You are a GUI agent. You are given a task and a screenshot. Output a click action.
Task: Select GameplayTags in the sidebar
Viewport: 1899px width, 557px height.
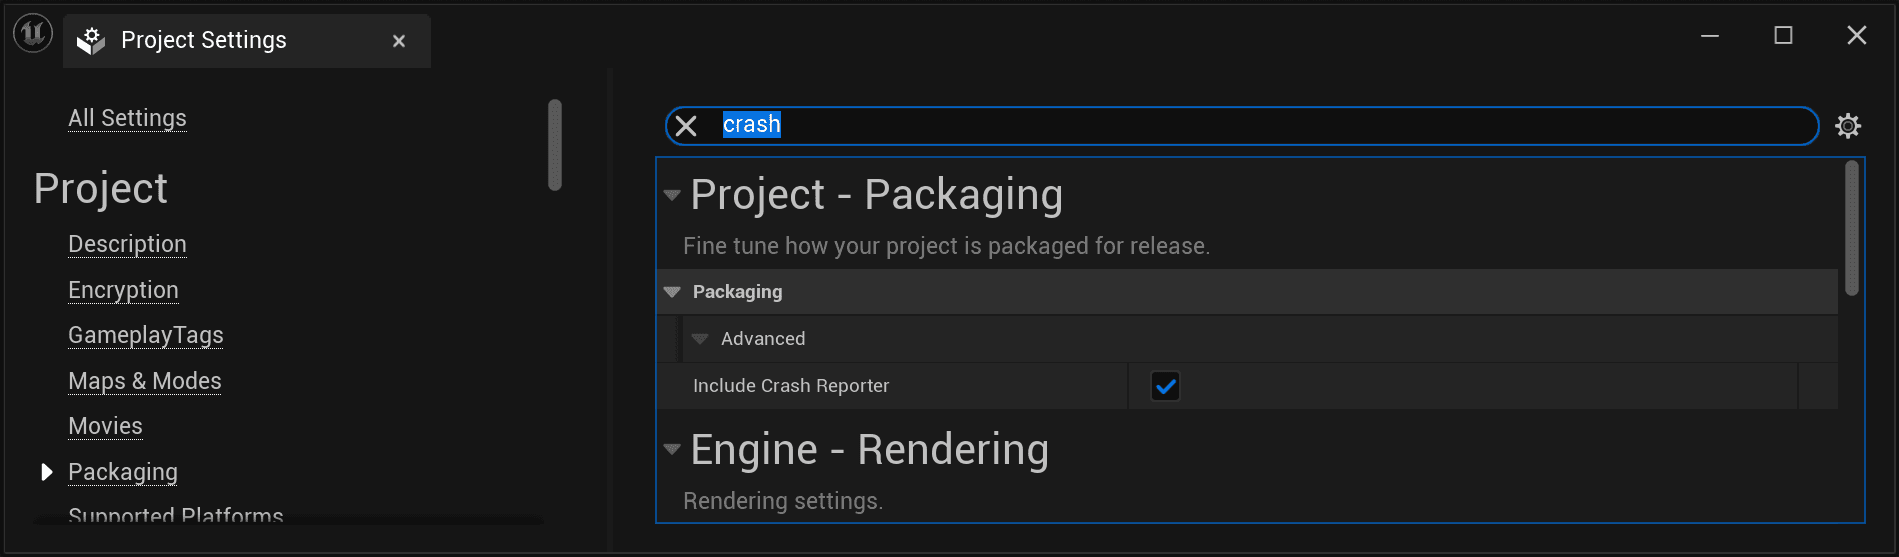click(x=145, y=335)
